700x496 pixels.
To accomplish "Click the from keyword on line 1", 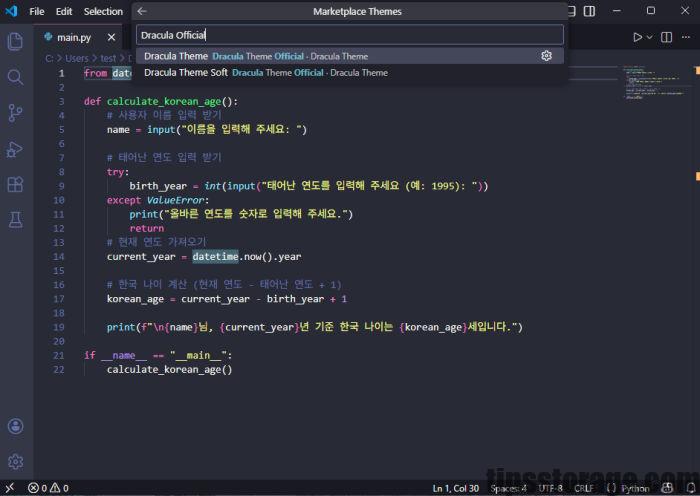I will (96, 73).
